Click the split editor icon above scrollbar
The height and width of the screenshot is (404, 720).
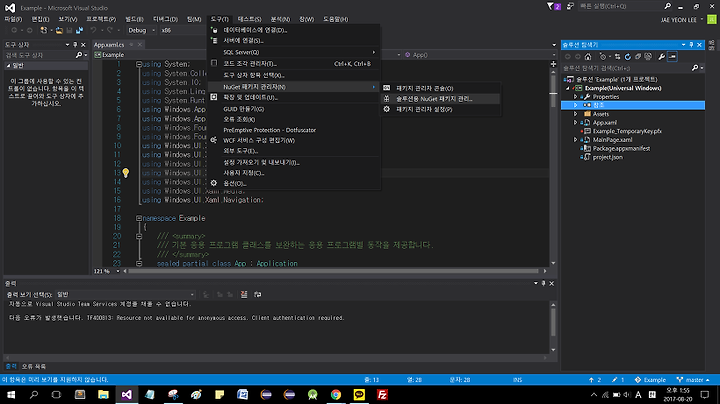(553, 64)
